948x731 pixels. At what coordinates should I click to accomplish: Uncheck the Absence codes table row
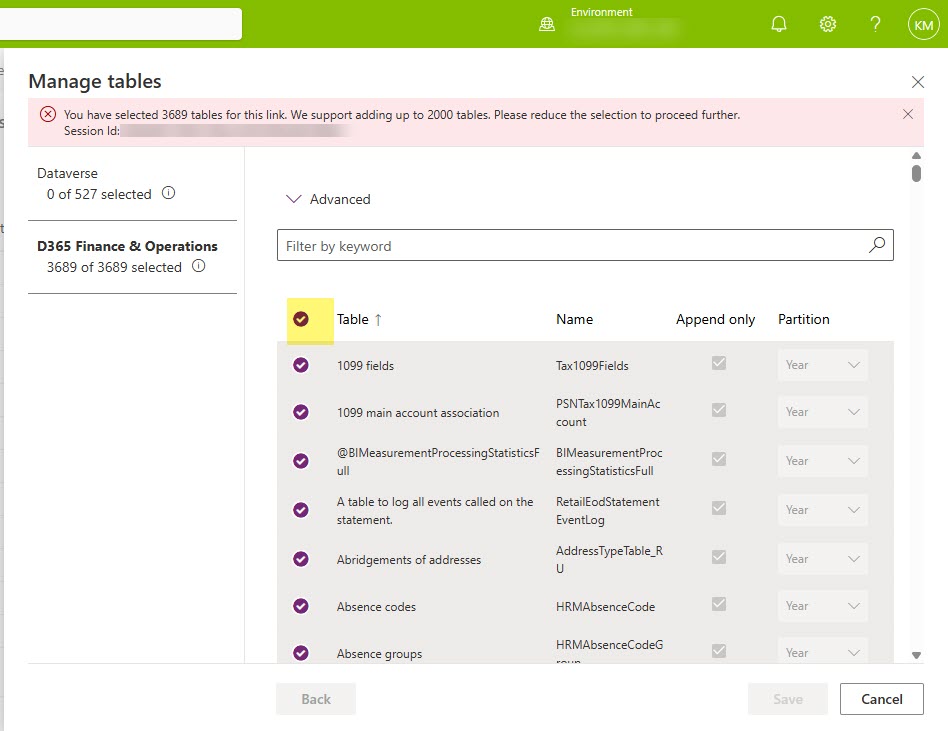point(301,606)
